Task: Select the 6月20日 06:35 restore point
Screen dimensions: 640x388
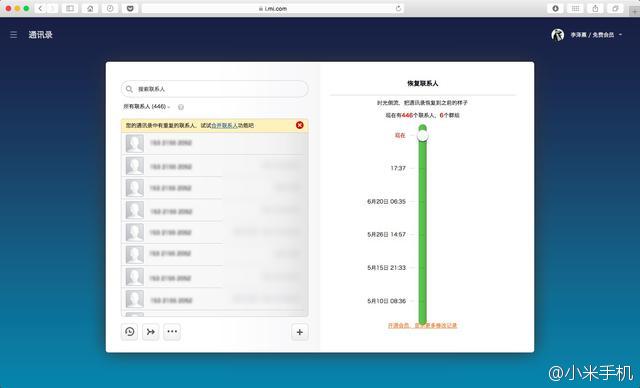Action: coord(387,202)
